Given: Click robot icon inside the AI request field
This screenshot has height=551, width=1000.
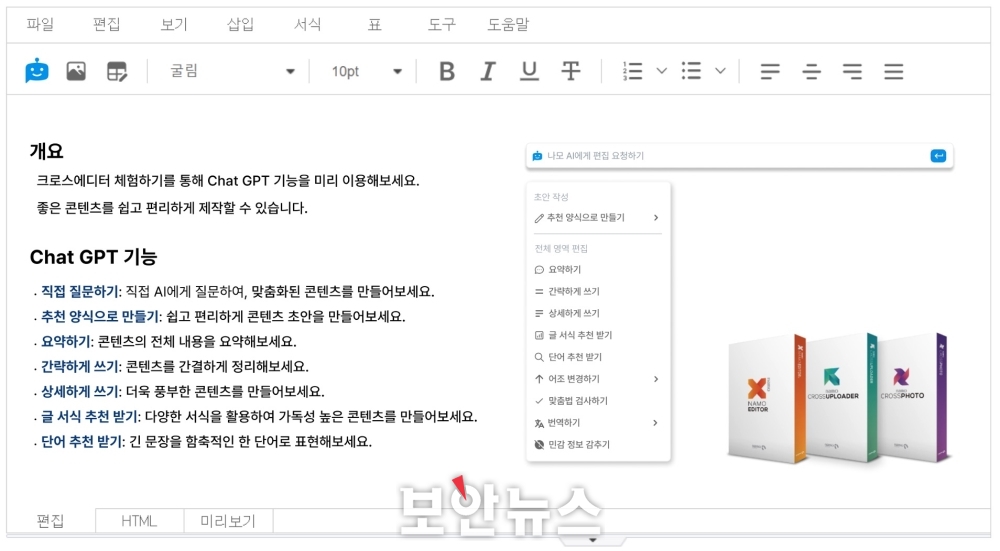Looking at the screenshot, I should tap(537, 156).
